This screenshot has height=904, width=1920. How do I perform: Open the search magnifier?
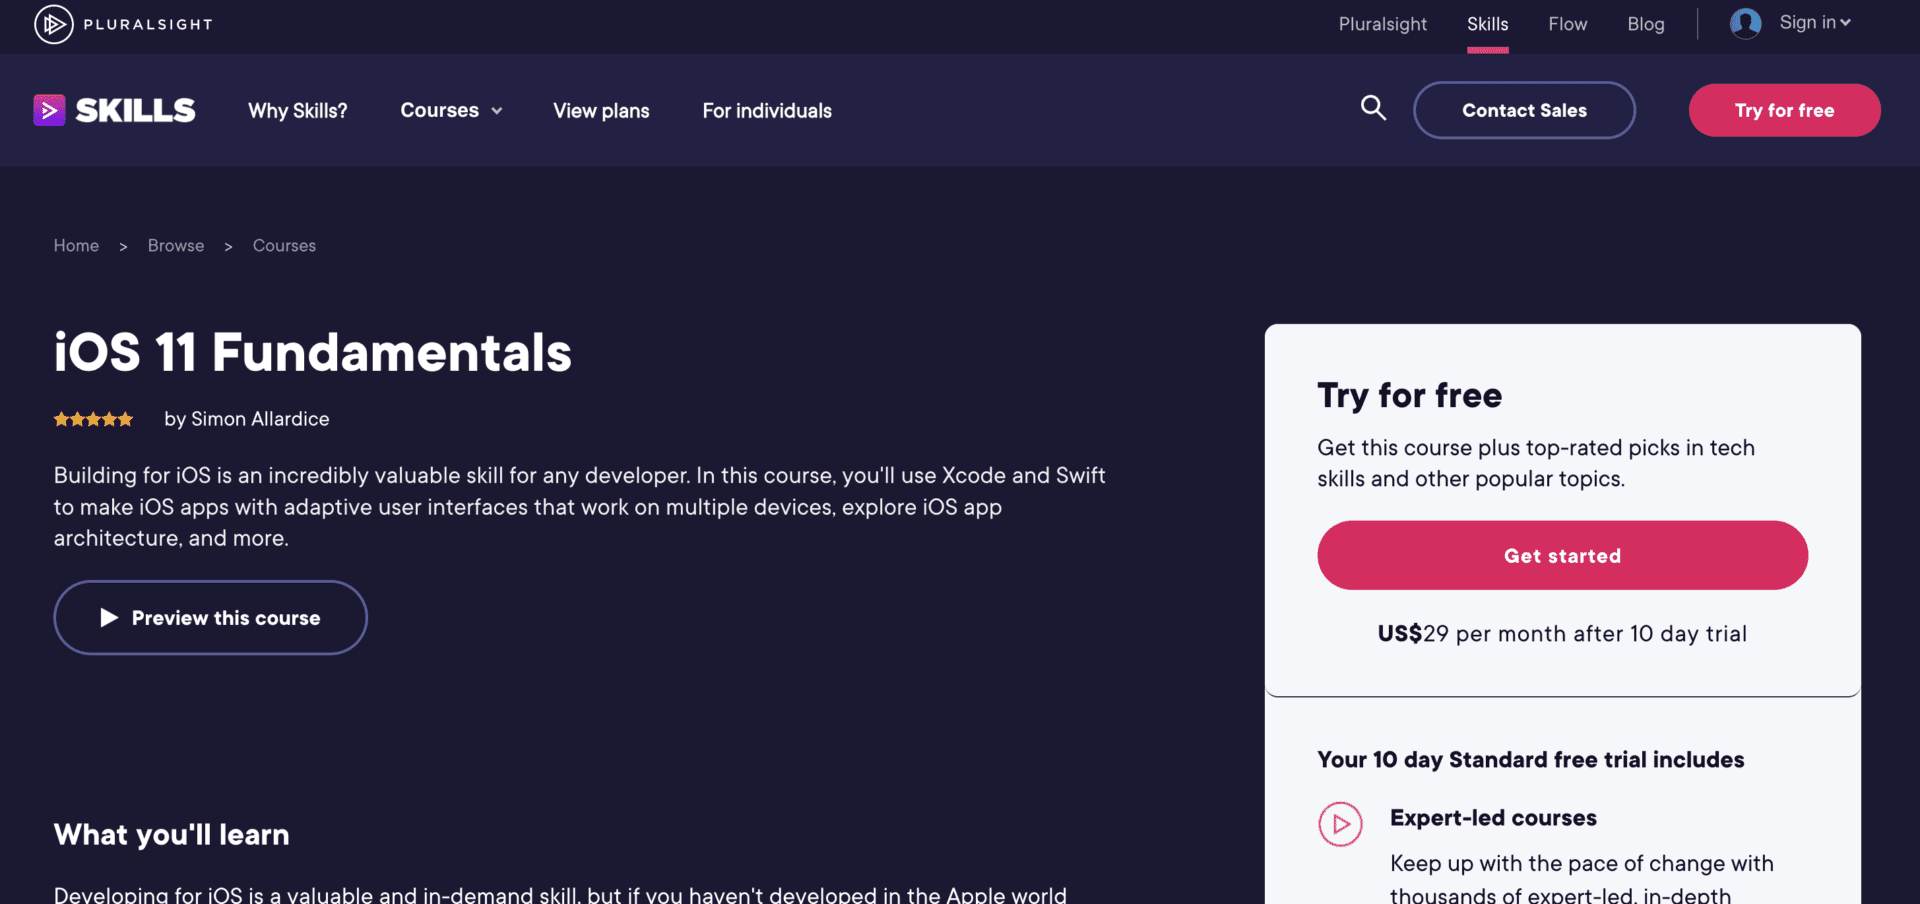1373,109
